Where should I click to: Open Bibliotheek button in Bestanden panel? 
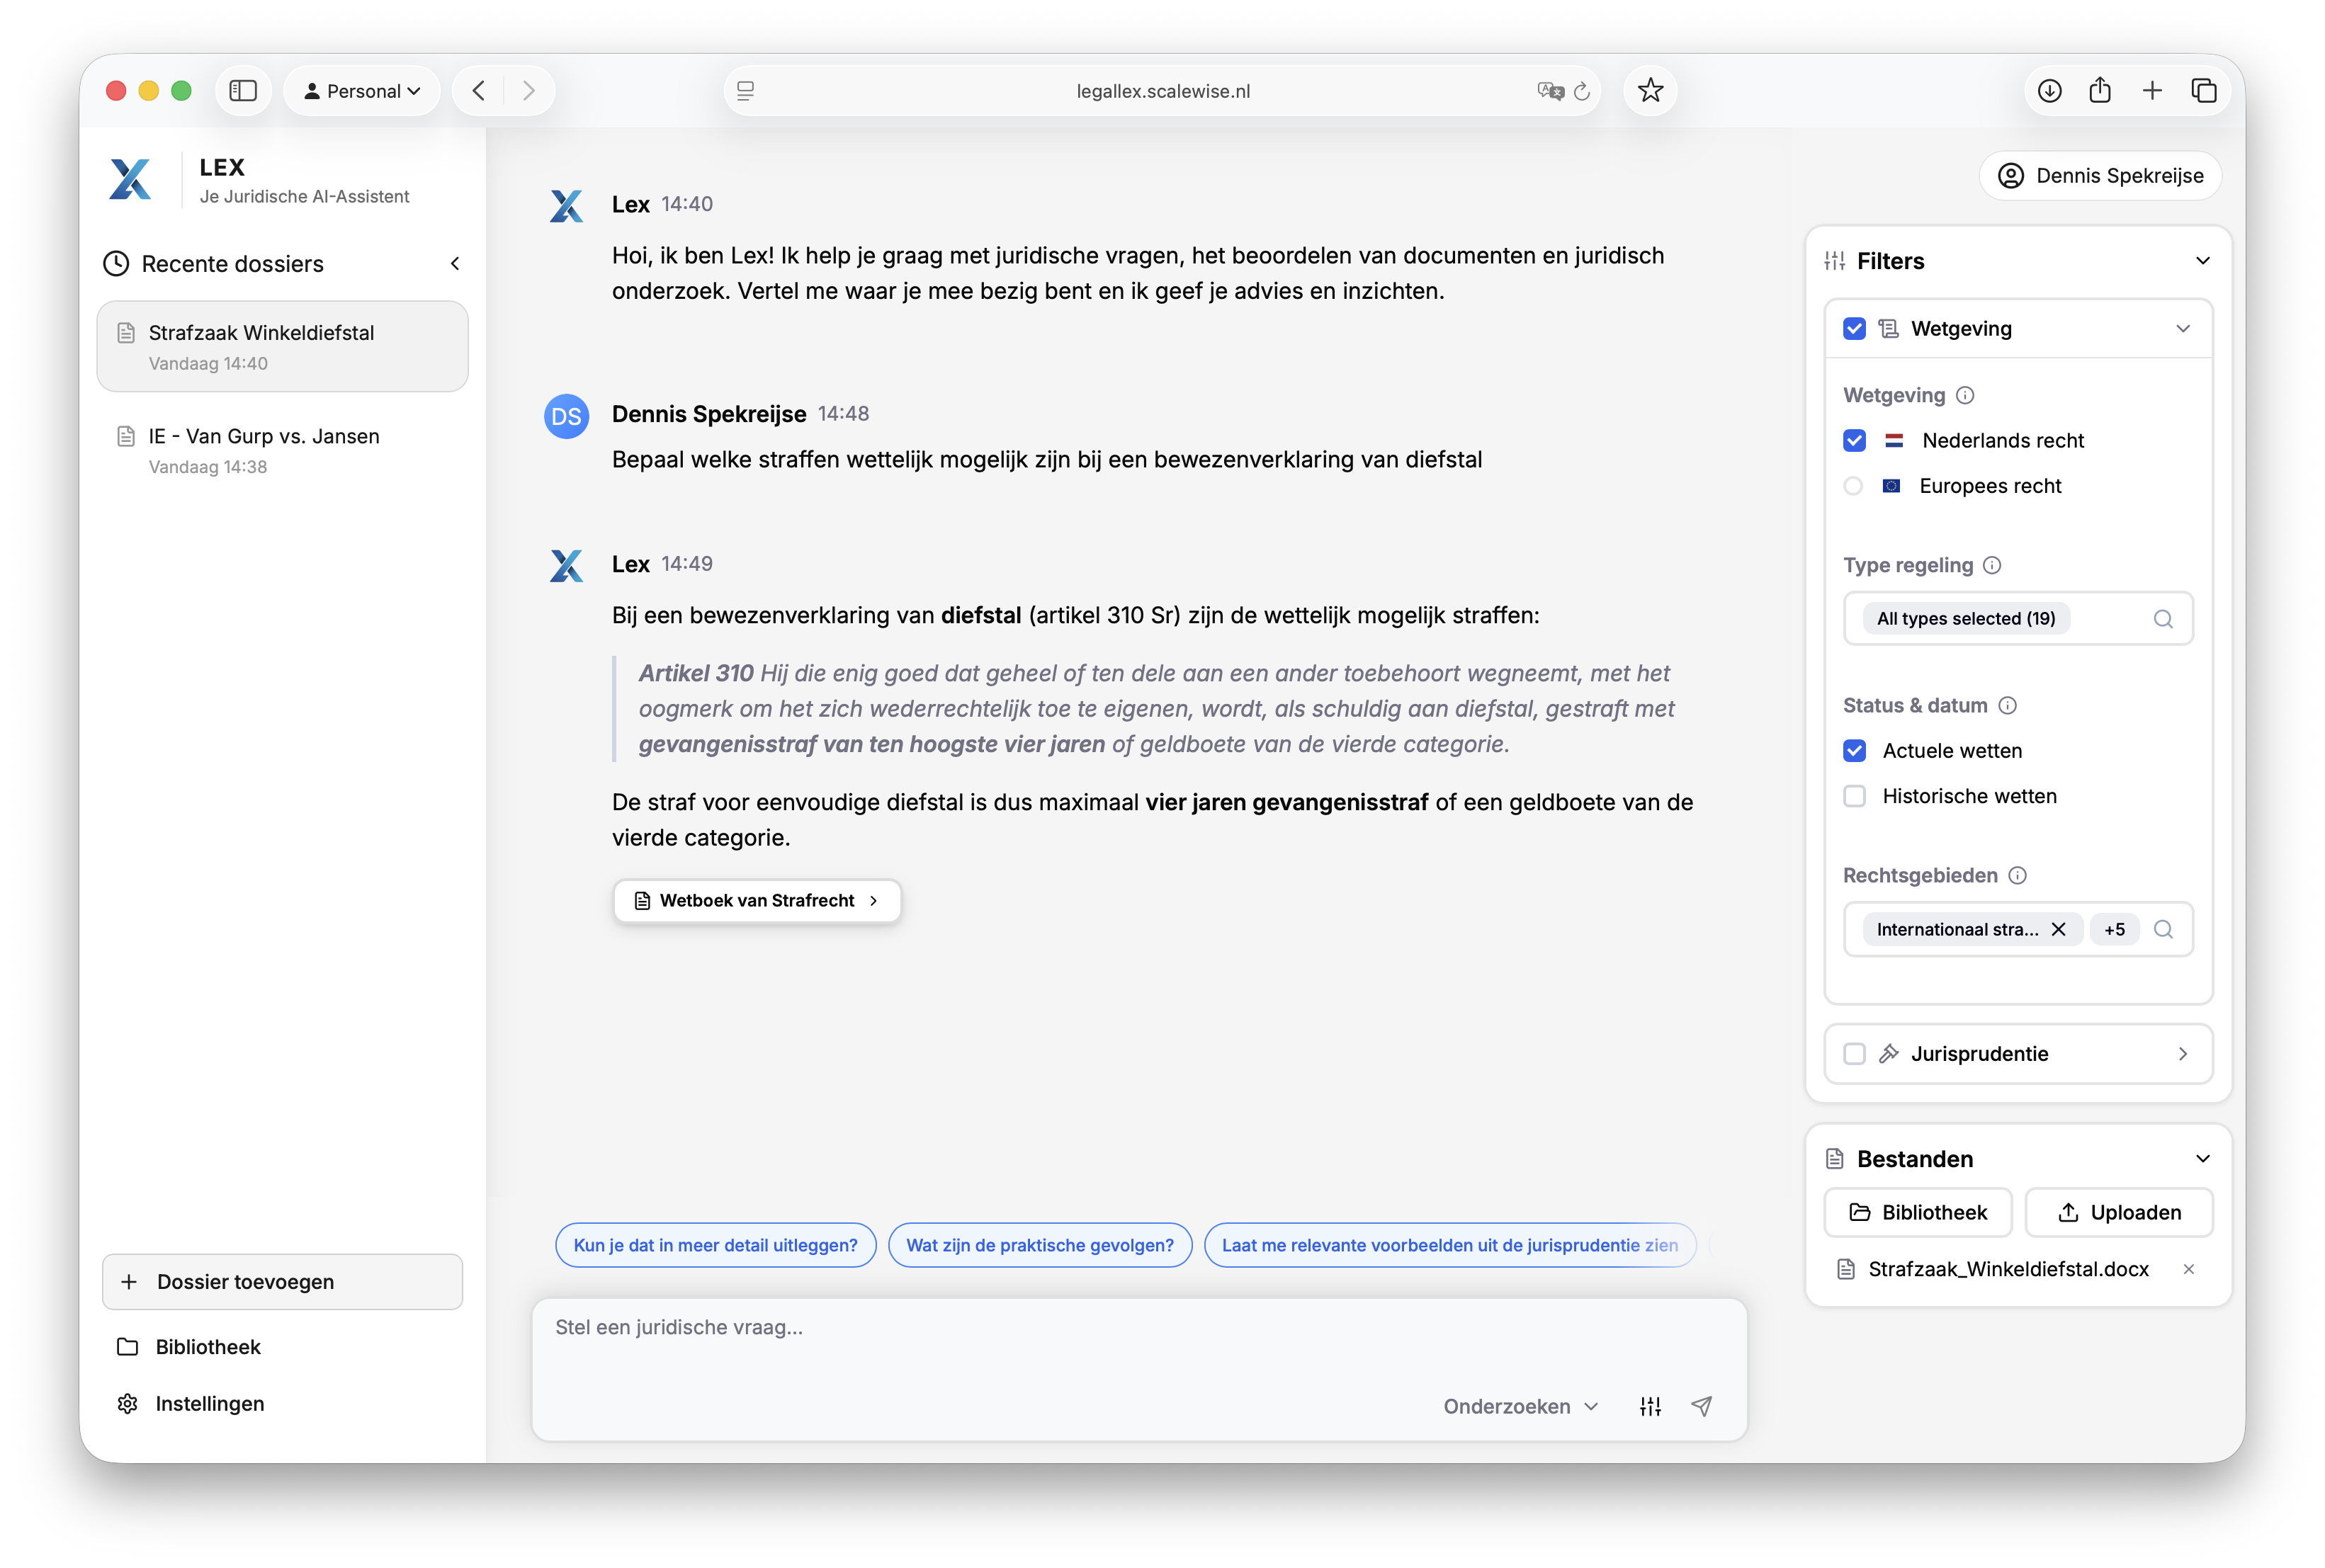click(x=1918, y=1212)
